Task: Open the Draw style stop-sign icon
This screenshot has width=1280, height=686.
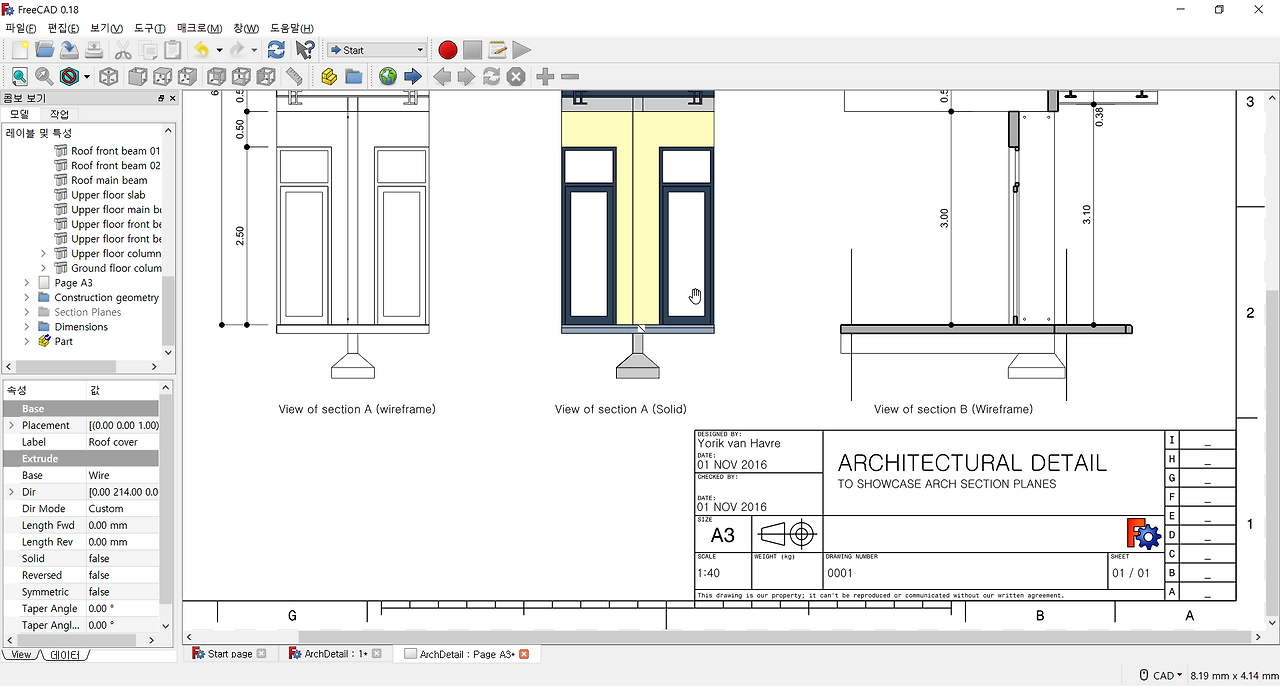Action: 70,76
